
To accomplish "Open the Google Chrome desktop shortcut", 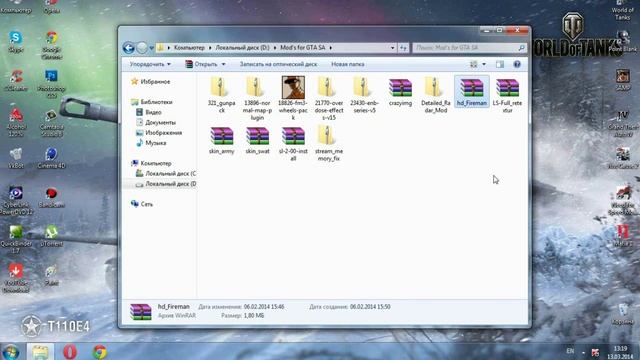I will pyautogui.click(x=51, y=45).
